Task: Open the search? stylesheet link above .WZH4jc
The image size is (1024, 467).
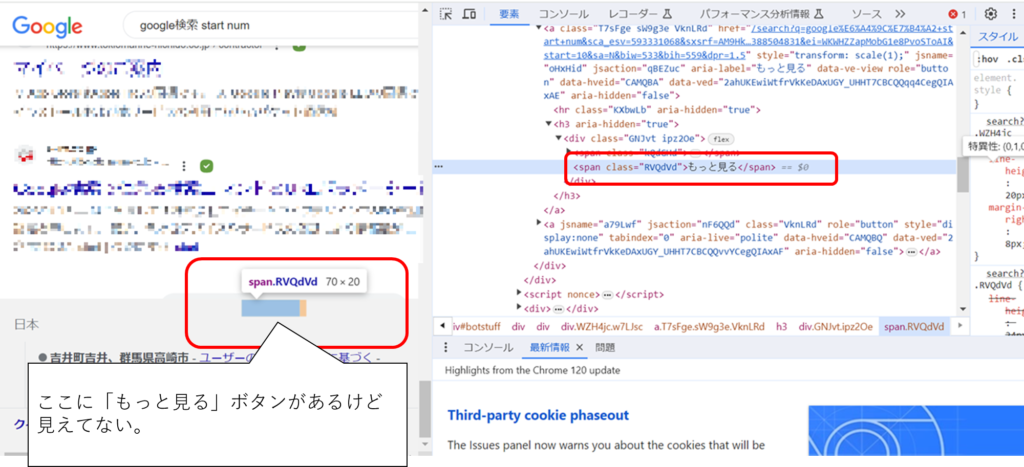Action: (x=1003, y=121)
